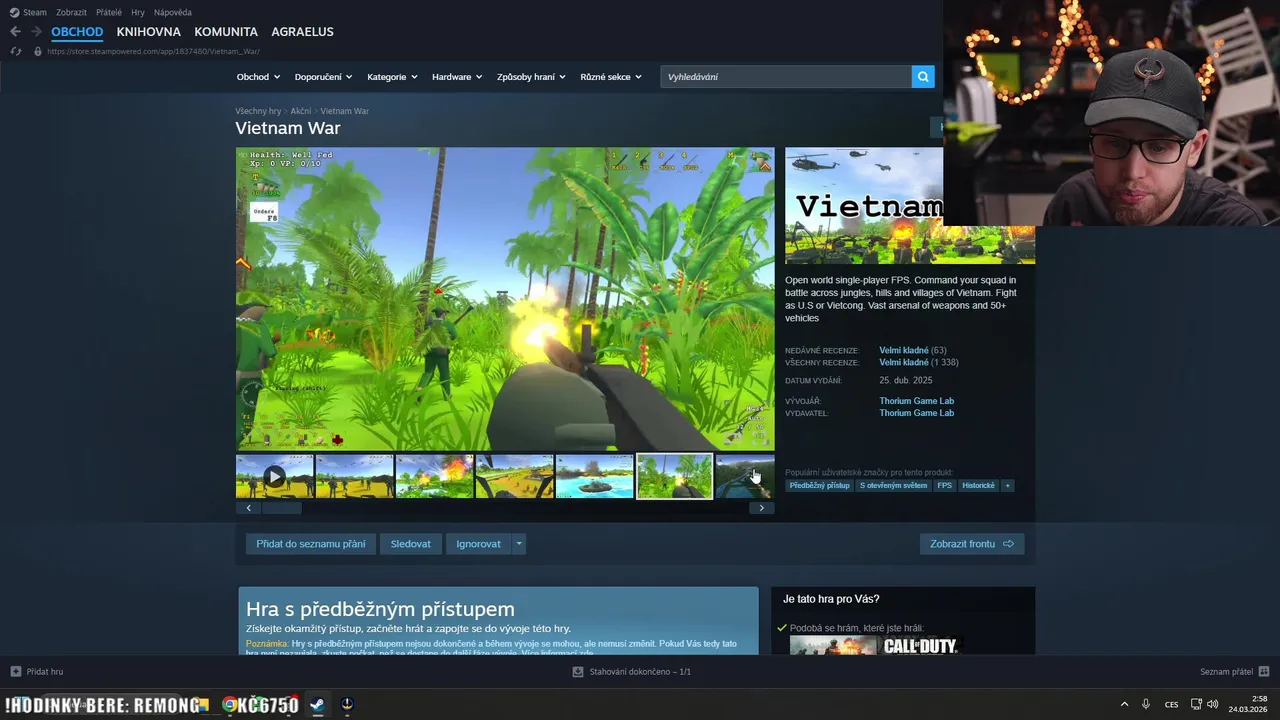The height and width of the screenshot is (720, 1280).
Task: Switch to the KNIHOVNA tab
Action: (148, 32)
